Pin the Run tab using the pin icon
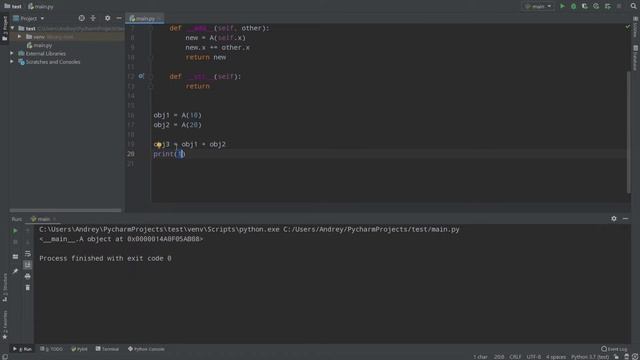 point(15,271)
